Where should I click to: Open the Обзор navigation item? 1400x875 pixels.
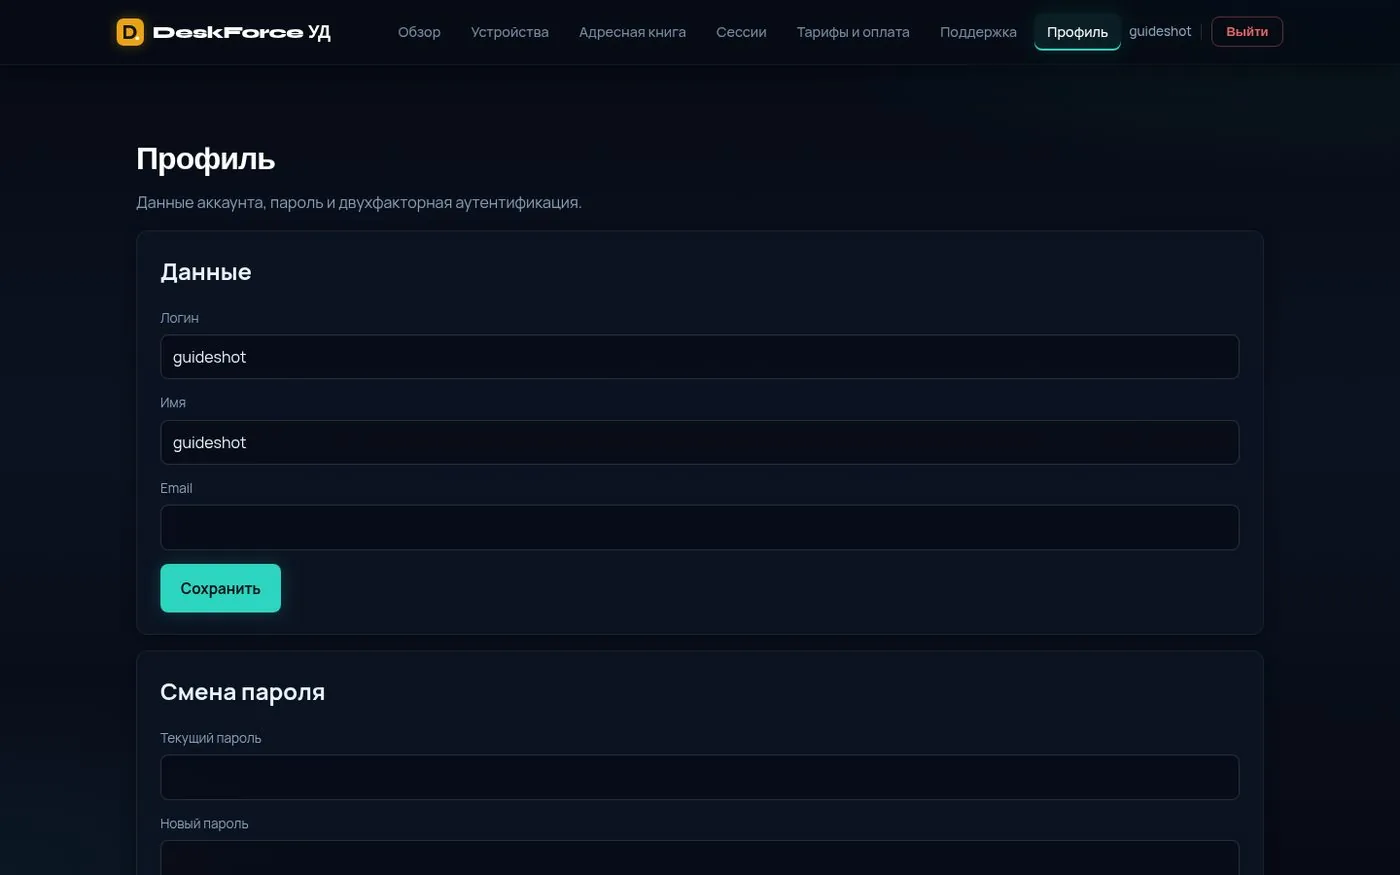[419, 32]
